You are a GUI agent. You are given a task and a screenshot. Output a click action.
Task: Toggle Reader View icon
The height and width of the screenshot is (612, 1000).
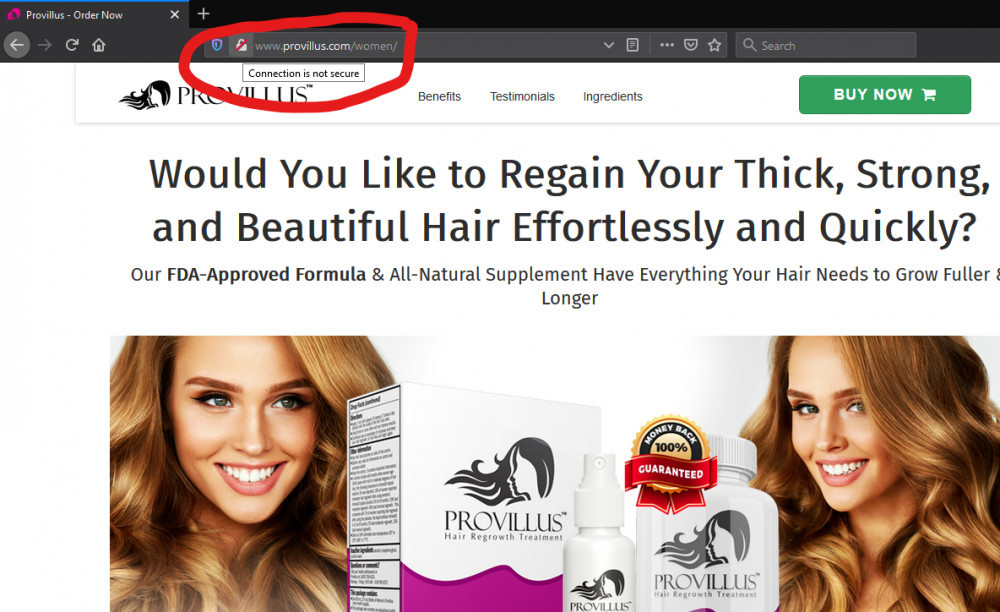[x=633, y=45]
